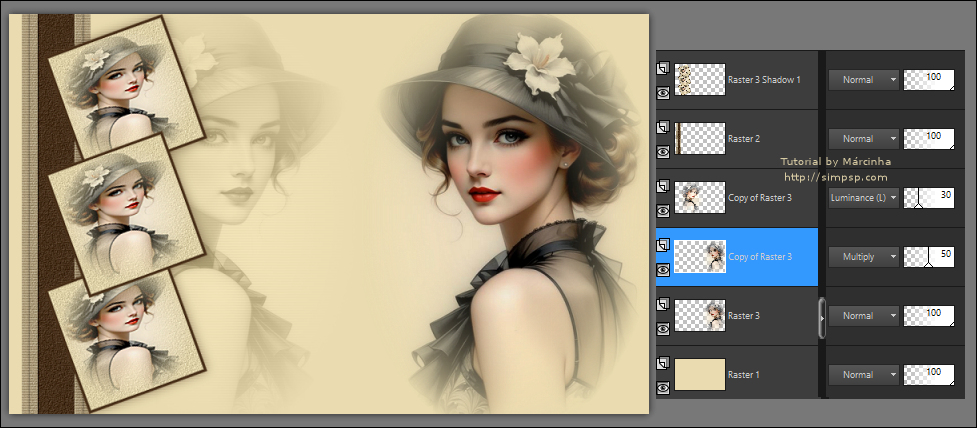
Task: Select the Raster 2 layer name
Action: pos(744,139)
